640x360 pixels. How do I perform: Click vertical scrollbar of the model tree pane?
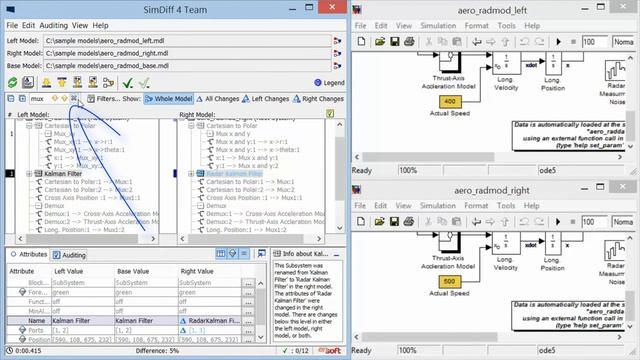340,168
